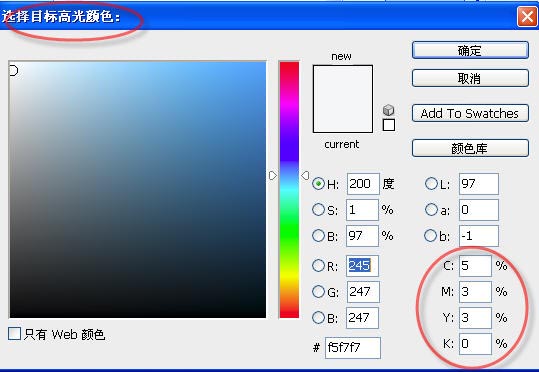Viewport: 539px width, 372px height.
Task: Click the Lab b field showing -1
Action: [x=479, y=236]
